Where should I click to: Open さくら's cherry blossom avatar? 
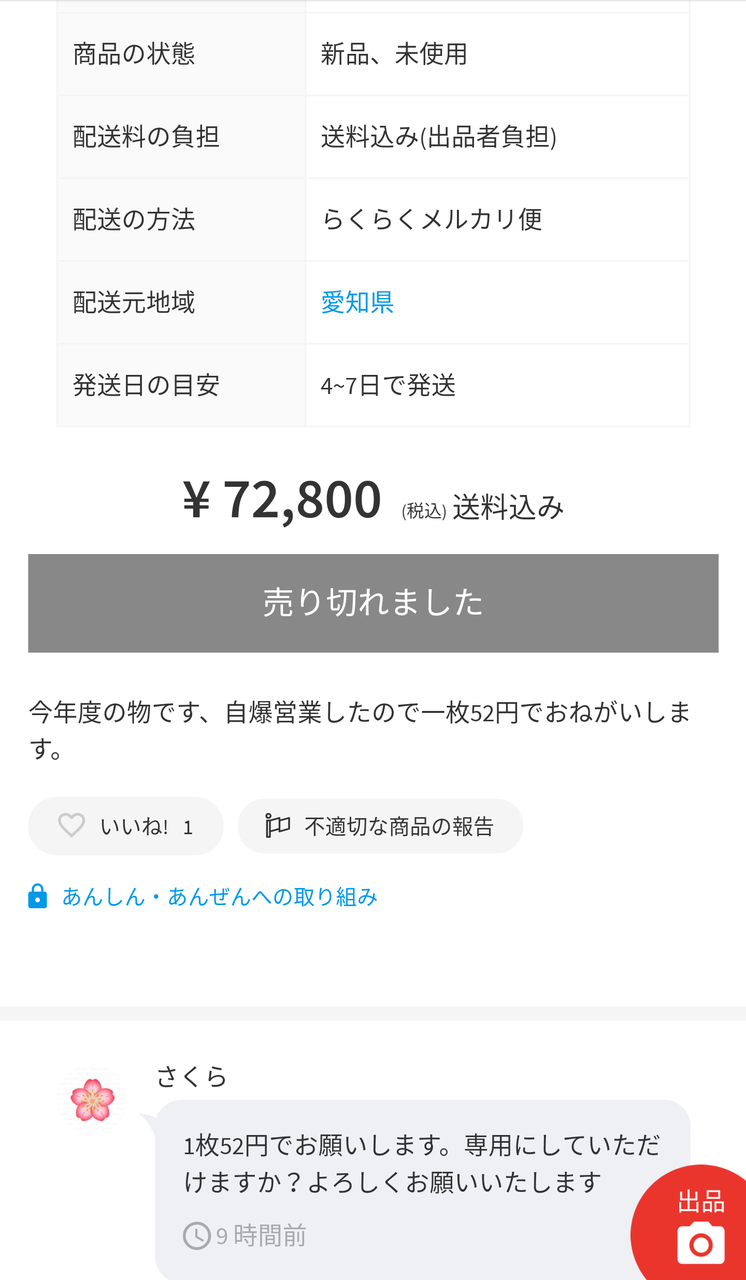point(92,1100)
